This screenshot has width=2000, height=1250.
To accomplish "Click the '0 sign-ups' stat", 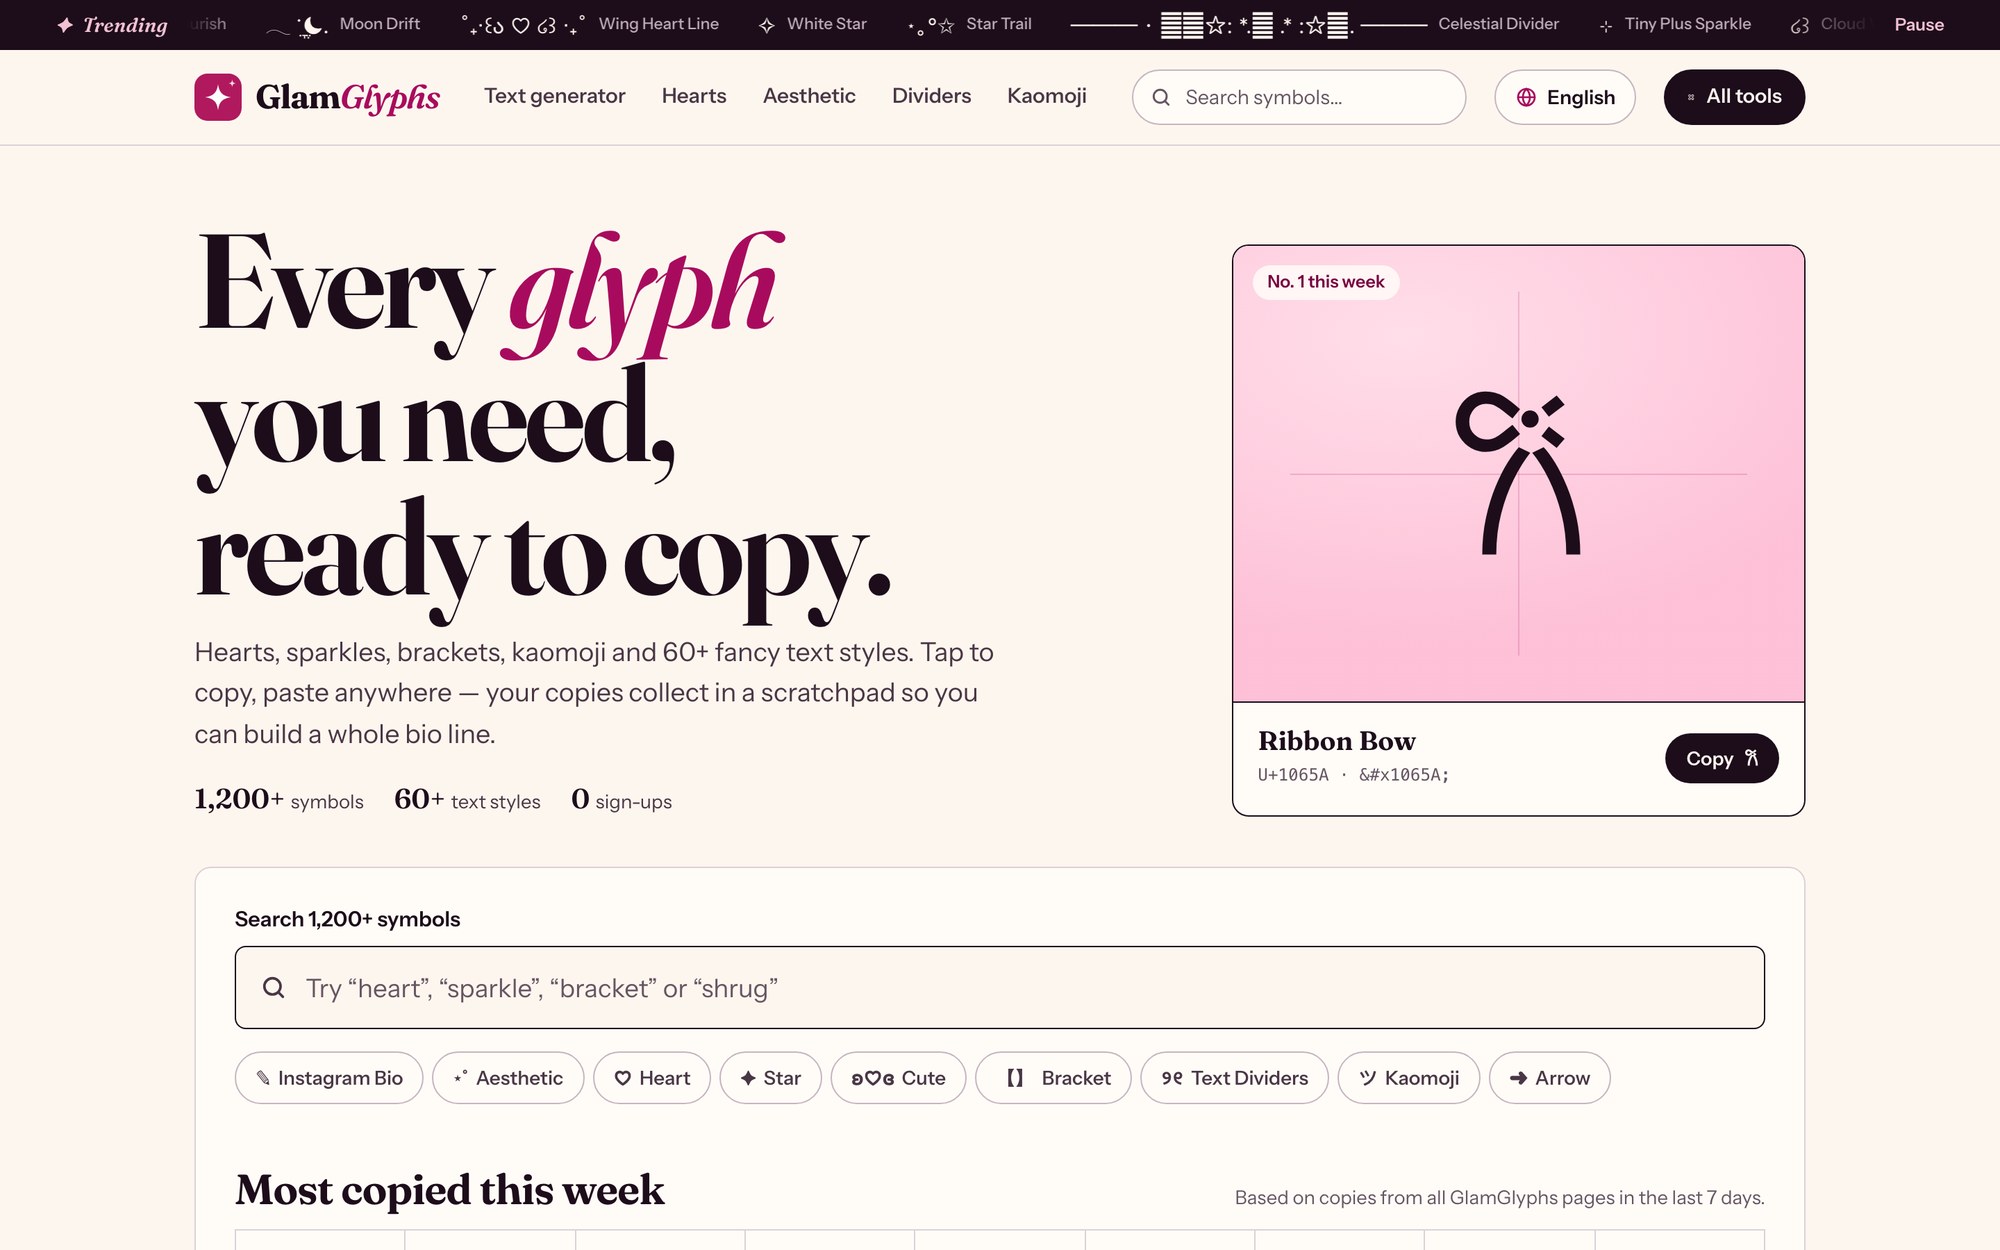I will point(621,800).
